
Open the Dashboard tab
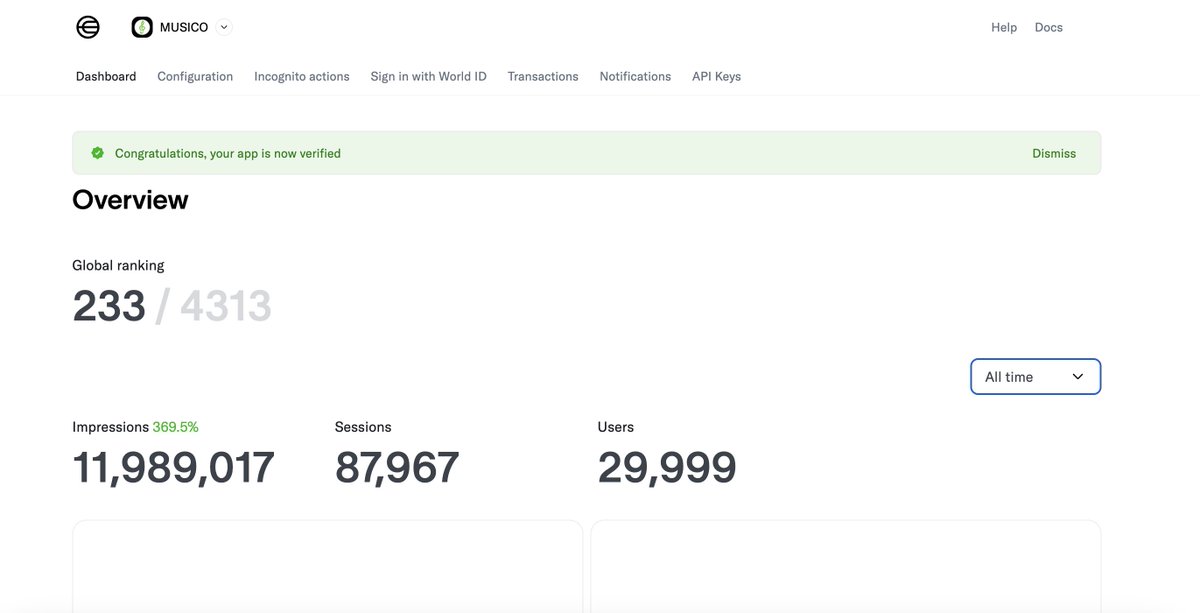tap(106, 76)
